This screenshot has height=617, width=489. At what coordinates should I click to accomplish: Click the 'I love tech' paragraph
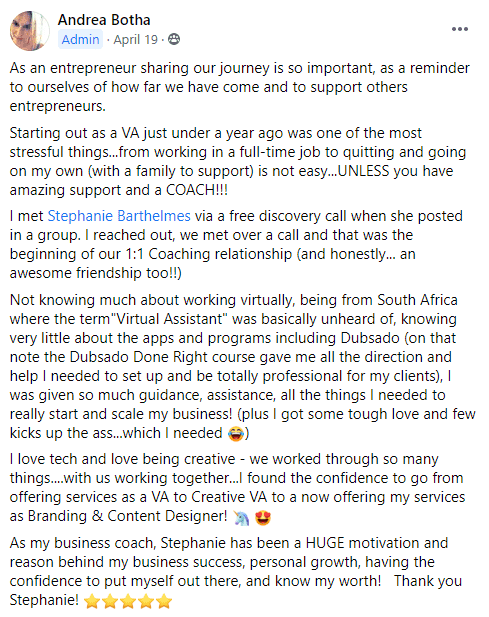pyautogui.click(x=238, y=488)
